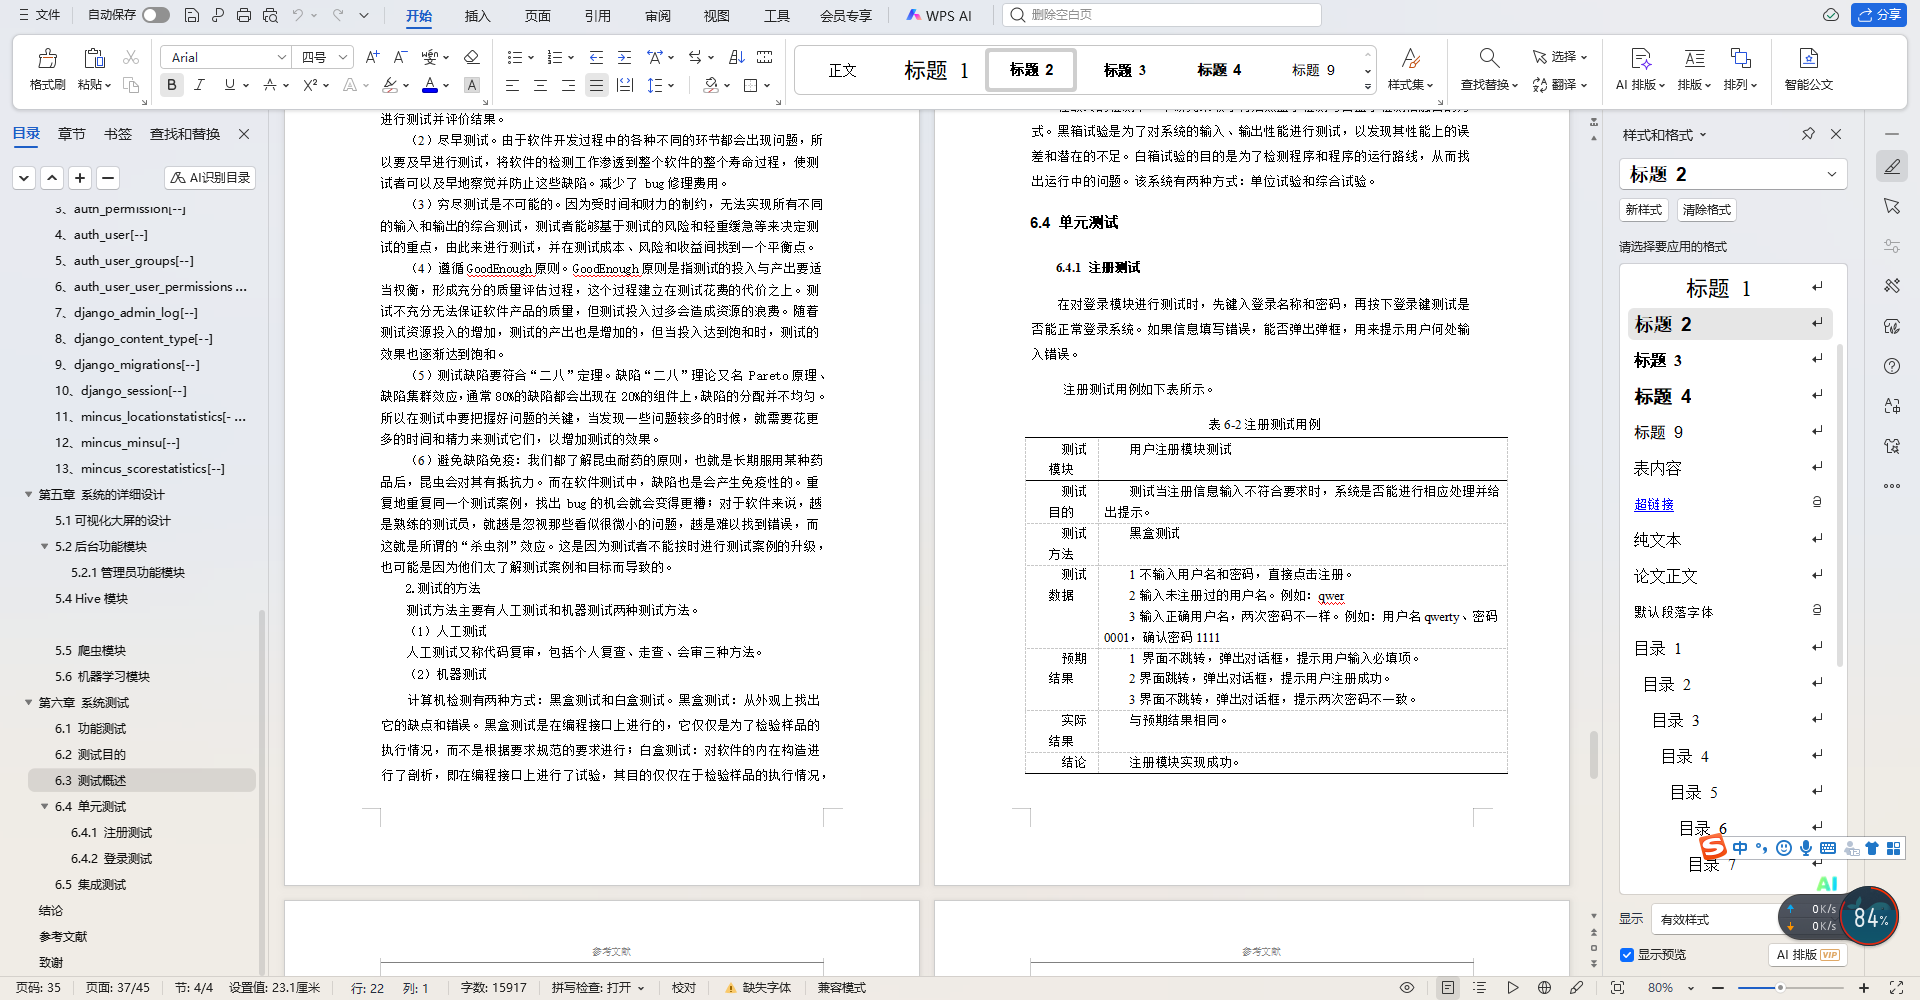Increase font size with A+ icon

click(372, 57)
